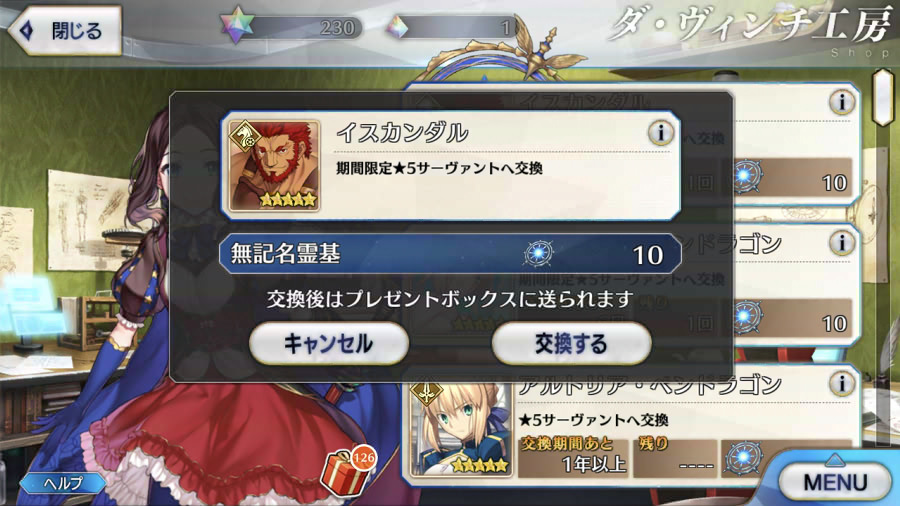Open info icon in Iskandar exchange dialog
This screenshot has width=900, height=506.
(661, 133)
